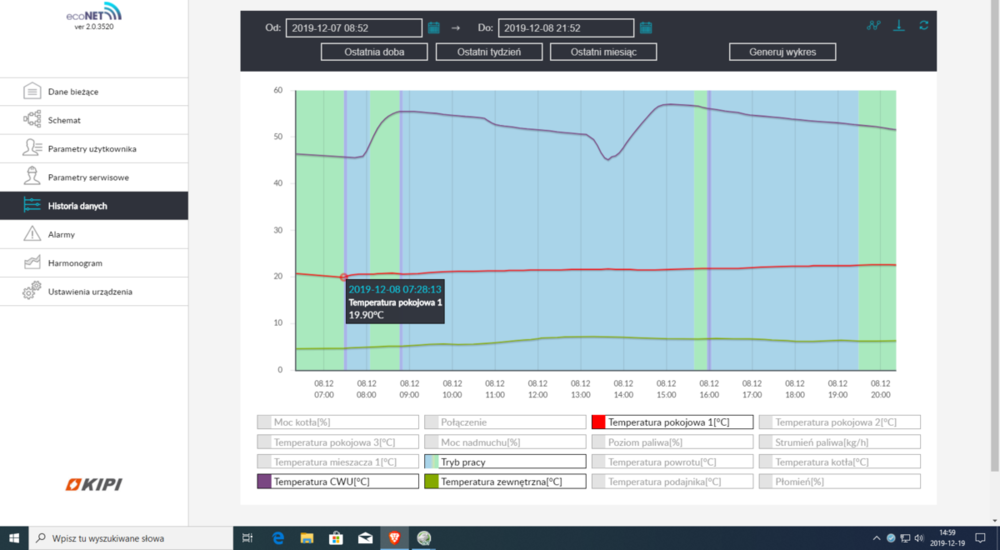Click the chart line-type icon in header
Image resolution: width=1000 pixels, height=550 pixels.
click(x=874, y=26)
